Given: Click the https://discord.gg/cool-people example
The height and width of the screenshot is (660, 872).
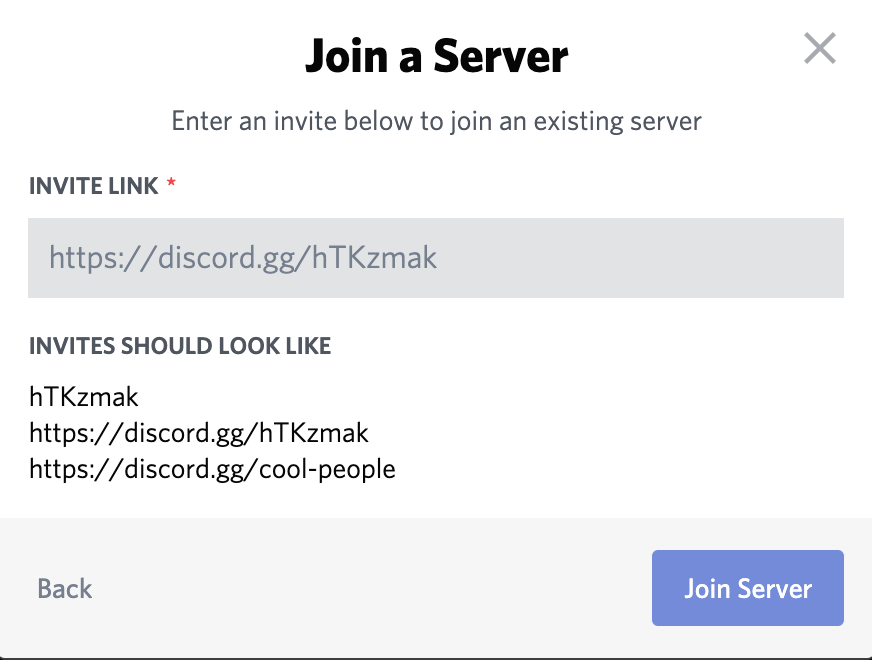Looking at the screenshot, I should coord(212,468).
